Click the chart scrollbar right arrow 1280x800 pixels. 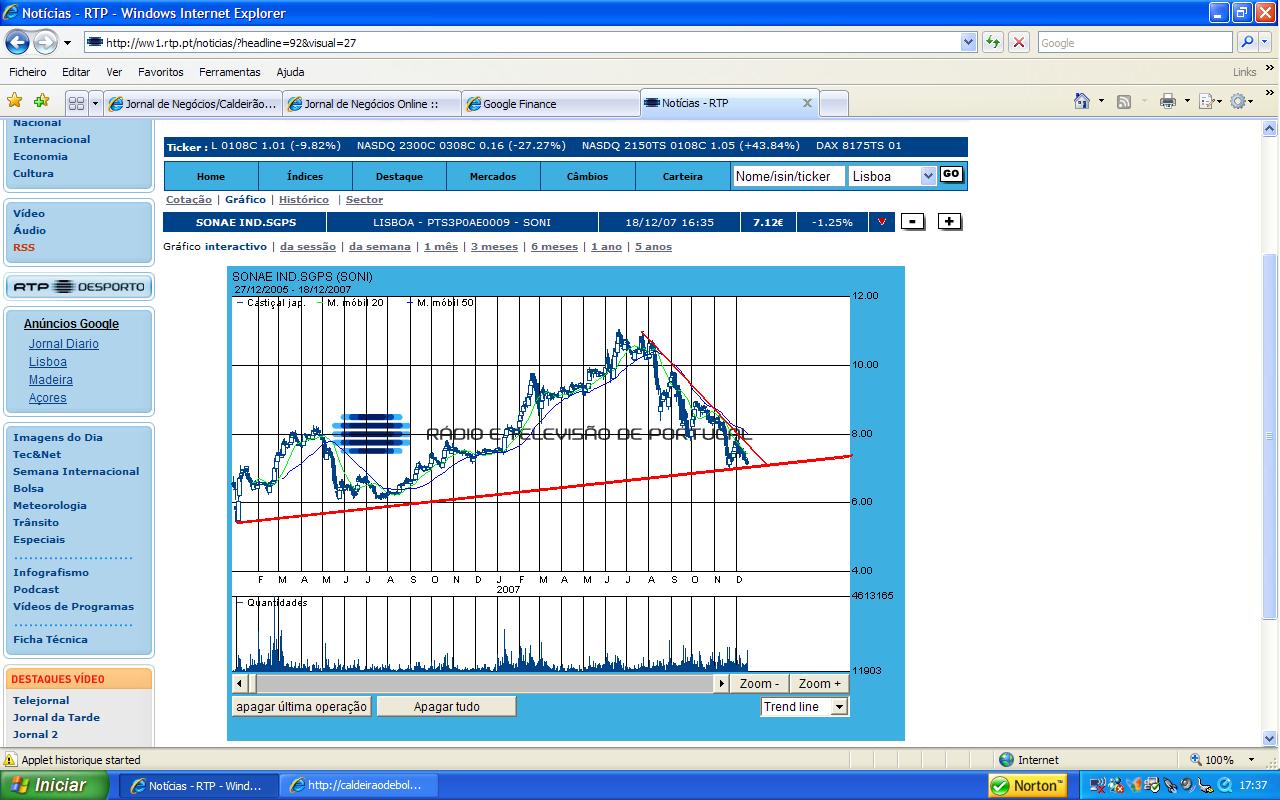point(722,684)
